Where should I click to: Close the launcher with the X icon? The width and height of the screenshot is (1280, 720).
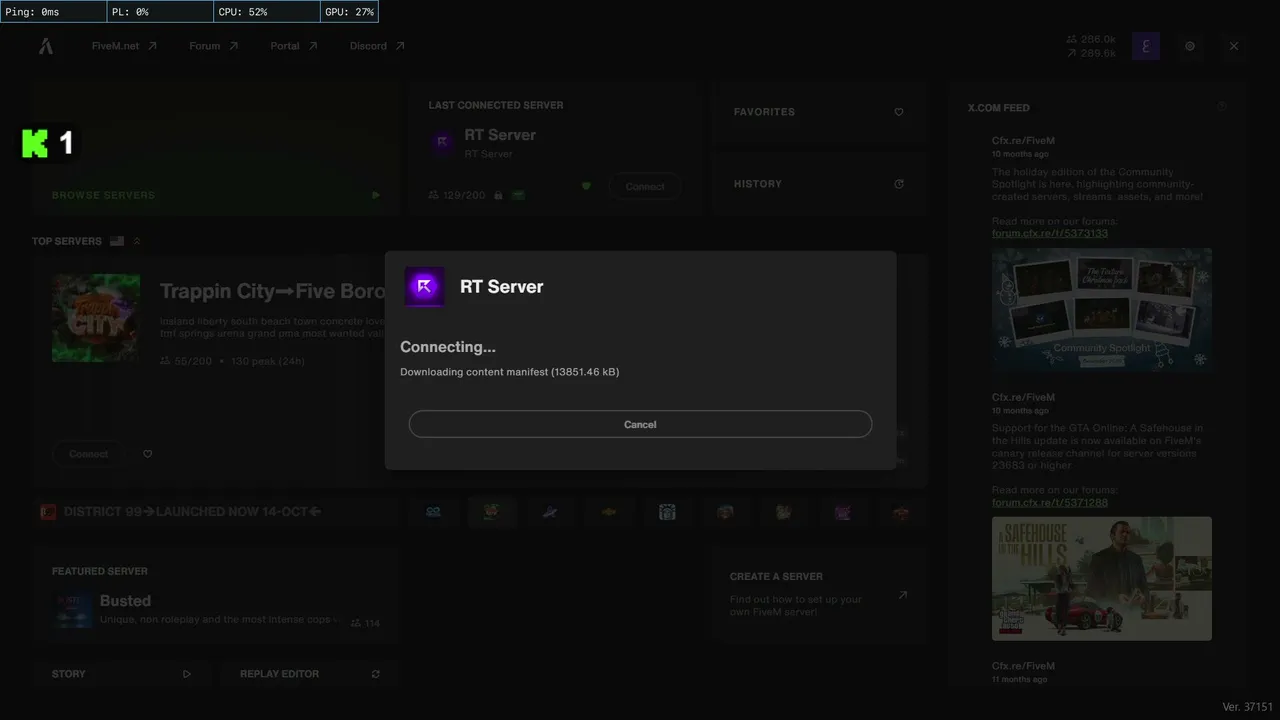[x=1234, y=46]
